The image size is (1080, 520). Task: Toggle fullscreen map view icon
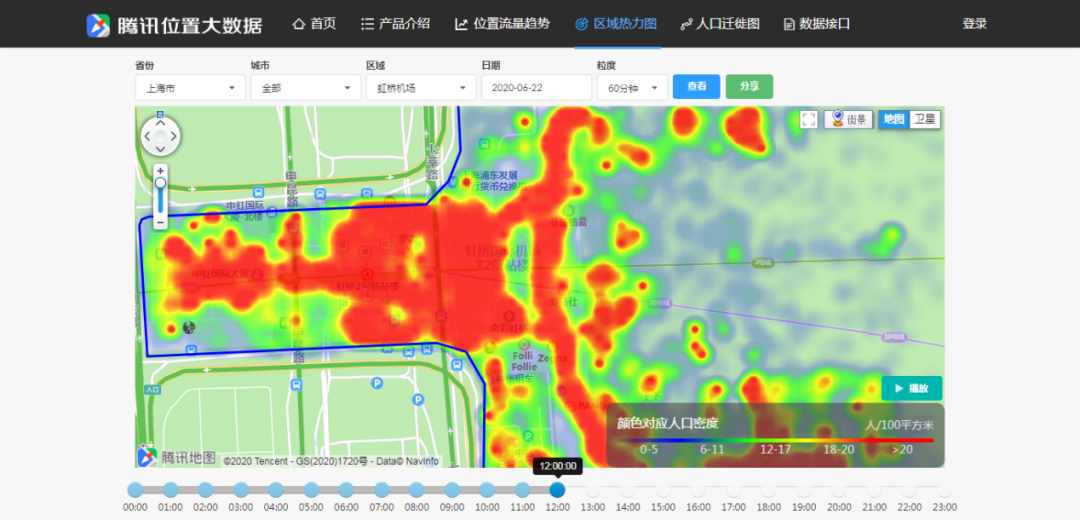[809, 120]
